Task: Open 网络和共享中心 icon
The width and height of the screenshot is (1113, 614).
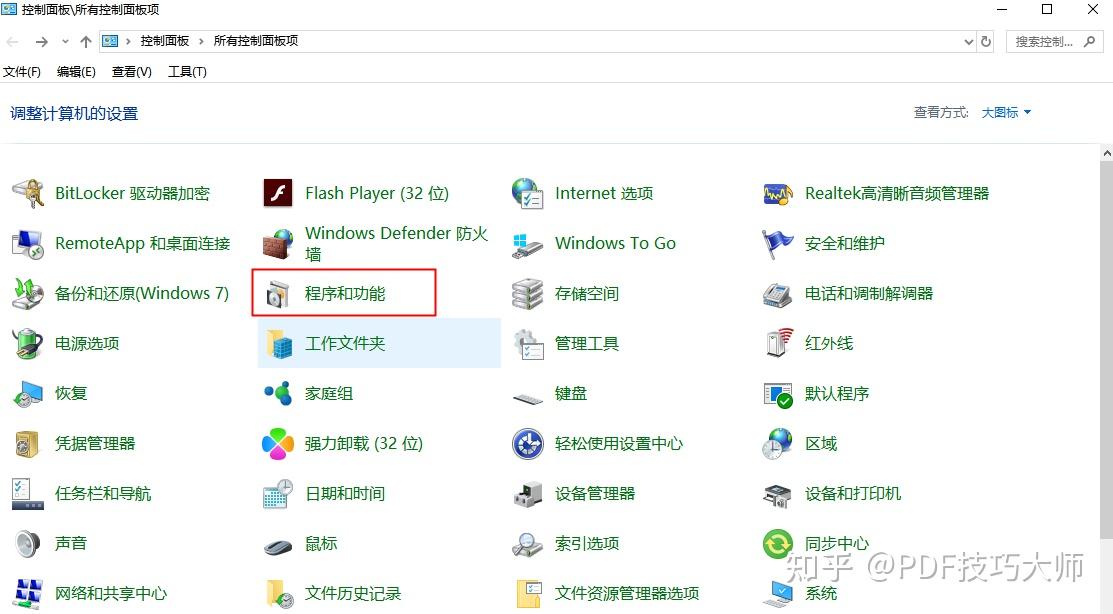Action: coord(29,594)
